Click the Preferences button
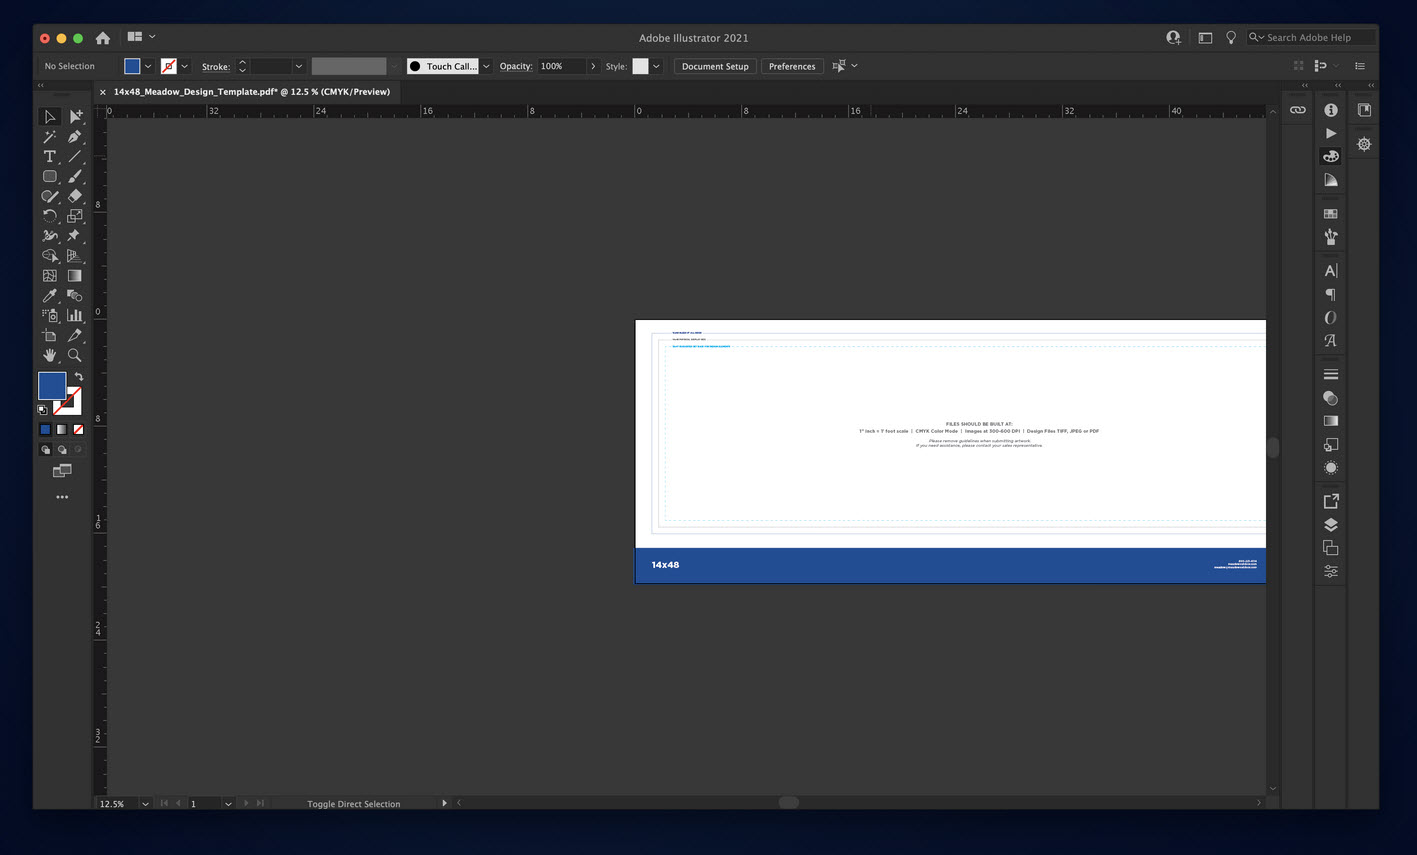This screenshot has height=855, width=1417. [792, 66]
